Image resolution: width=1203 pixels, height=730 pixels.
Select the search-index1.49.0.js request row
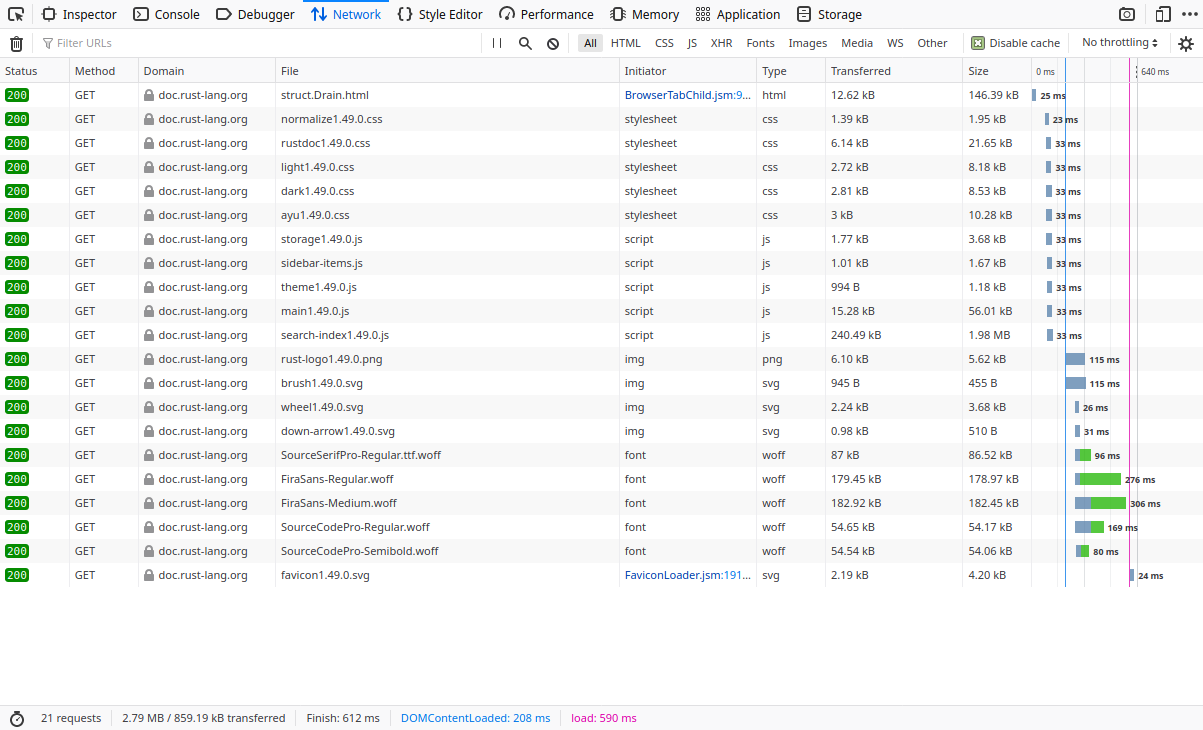(400, 335)
